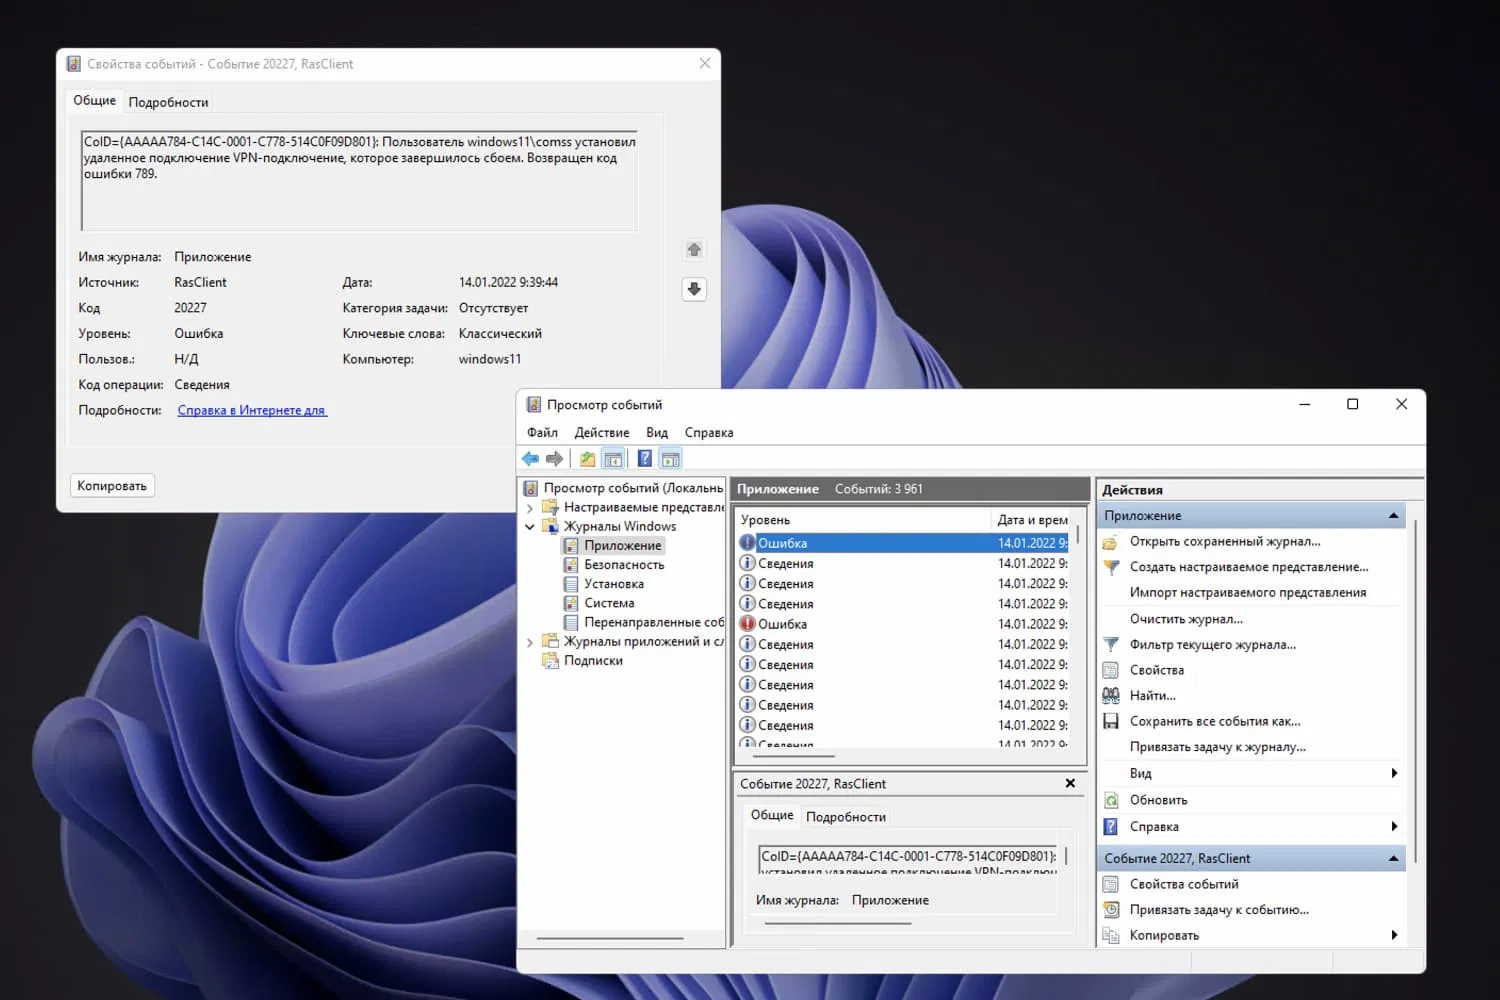
Task: Click Очистить журнал… action
Action: (1186, 619)
